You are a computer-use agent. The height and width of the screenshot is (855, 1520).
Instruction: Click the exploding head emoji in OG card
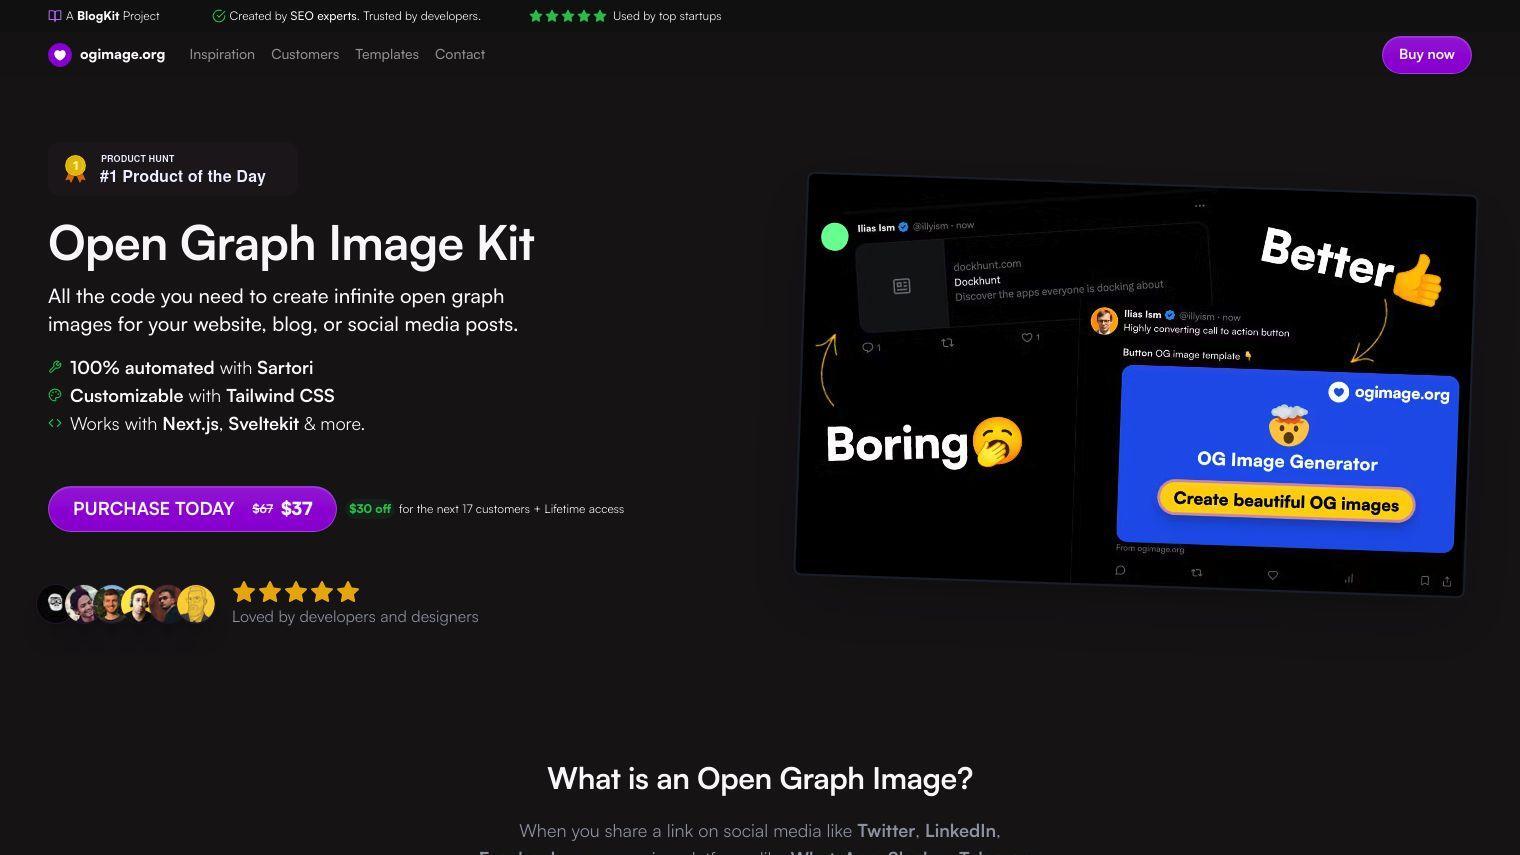coord(1289,425)
